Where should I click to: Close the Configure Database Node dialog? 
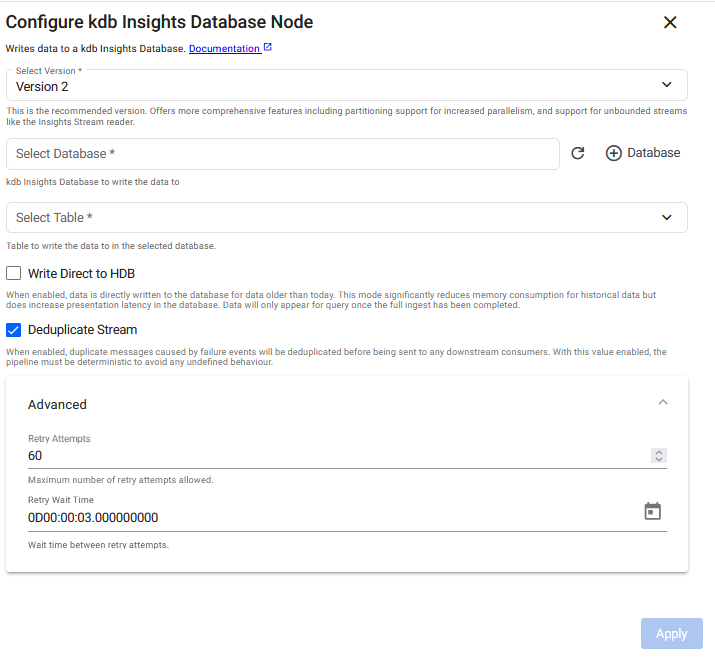[x=670, y=23]
